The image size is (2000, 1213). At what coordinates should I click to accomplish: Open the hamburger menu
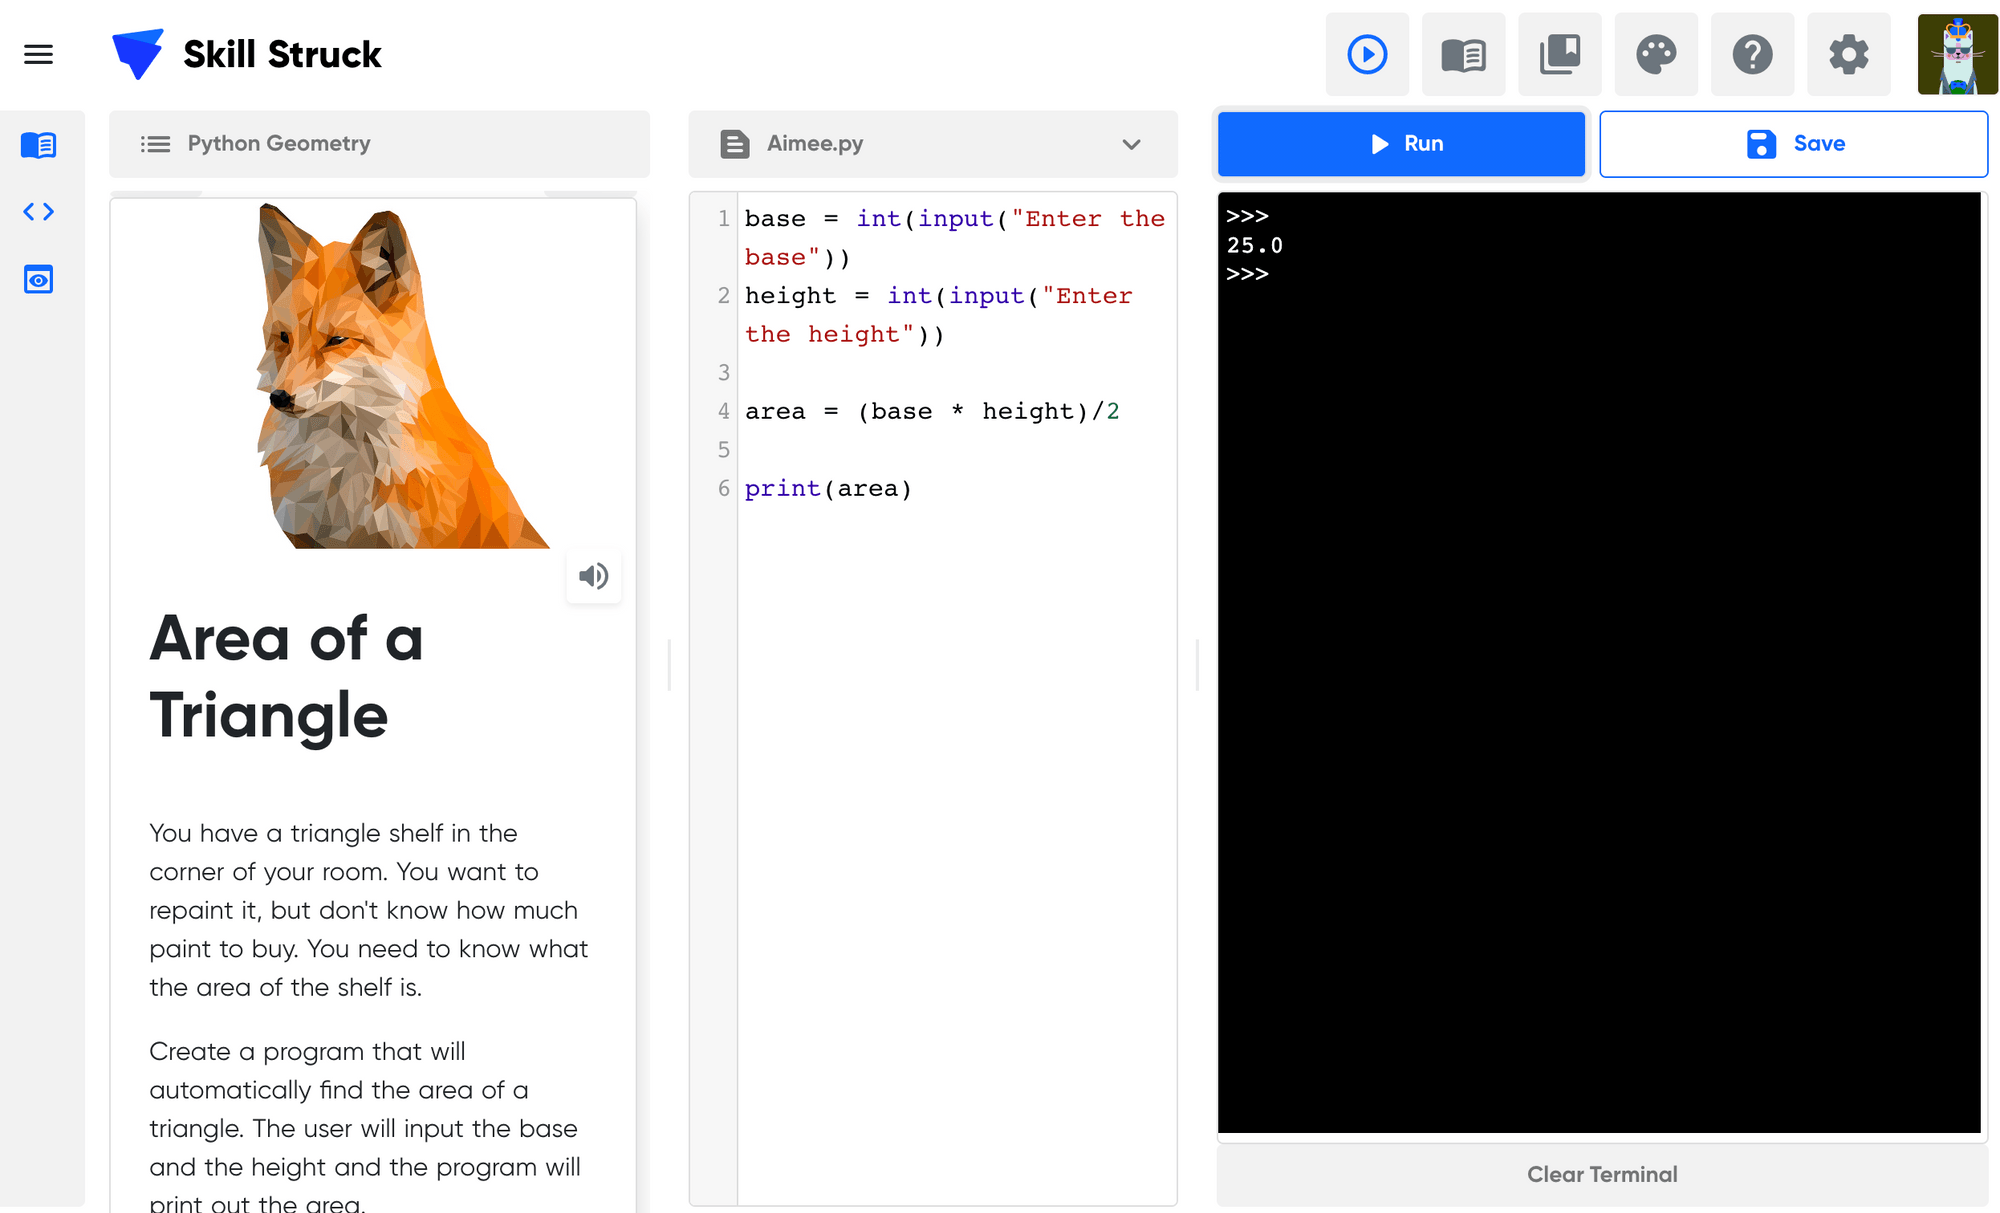[x=38, y=54]
